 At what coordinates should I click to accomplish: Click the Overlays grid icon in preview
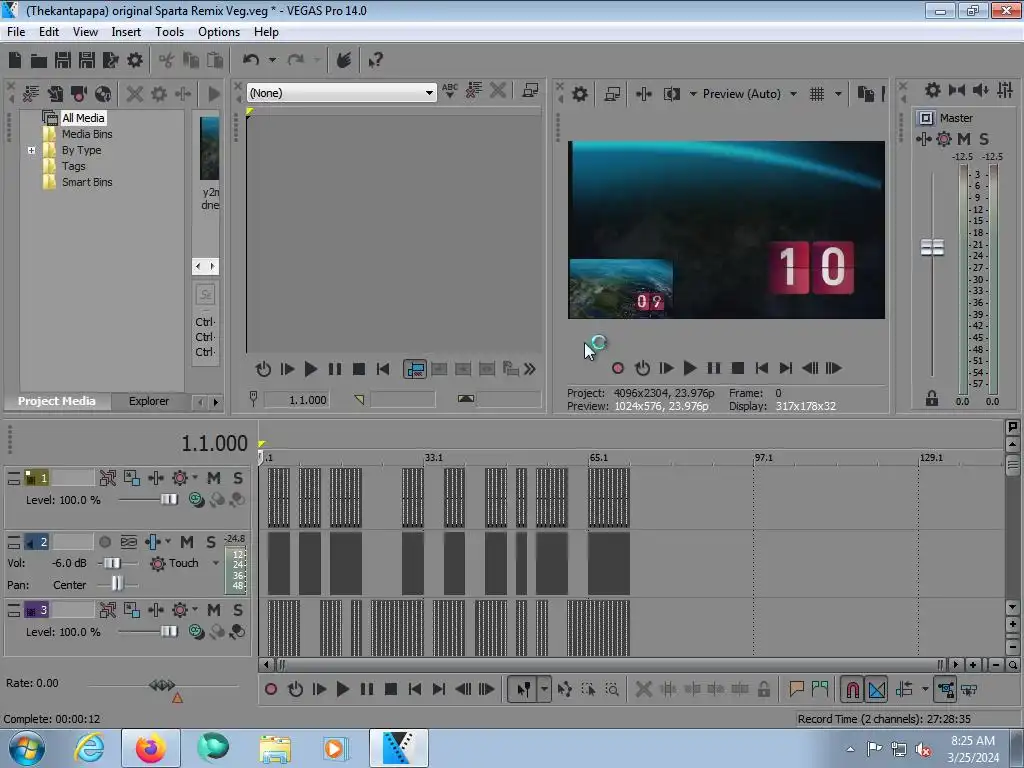[817, 94]
